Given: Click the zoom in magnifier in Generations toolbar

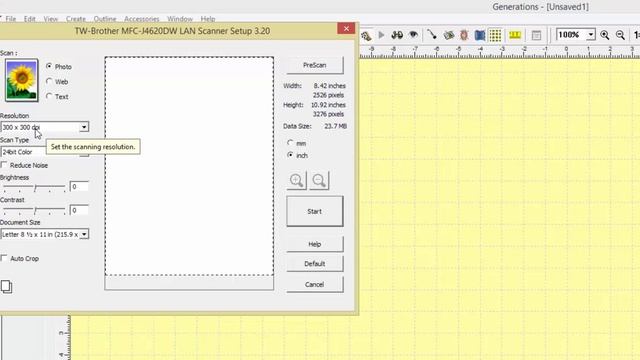Looking at the screenshot, I should (604, 35).
